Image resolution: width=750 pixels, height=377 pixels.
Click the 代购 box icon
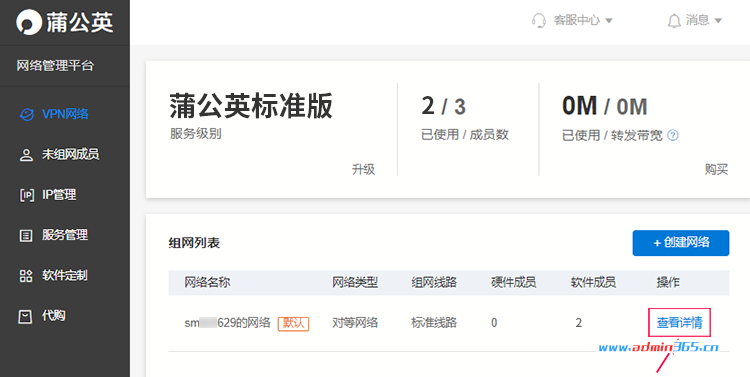coord(26,316)
